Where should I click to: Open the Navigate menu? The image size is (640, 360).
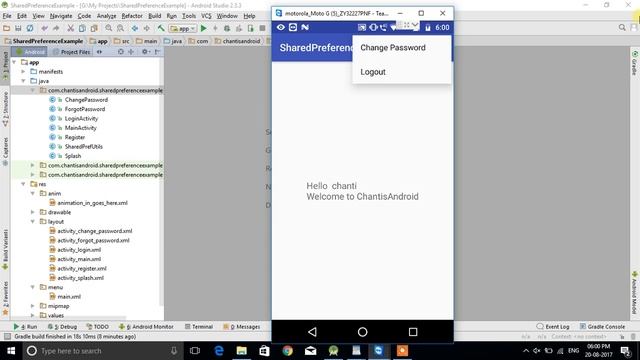[61, 16]
